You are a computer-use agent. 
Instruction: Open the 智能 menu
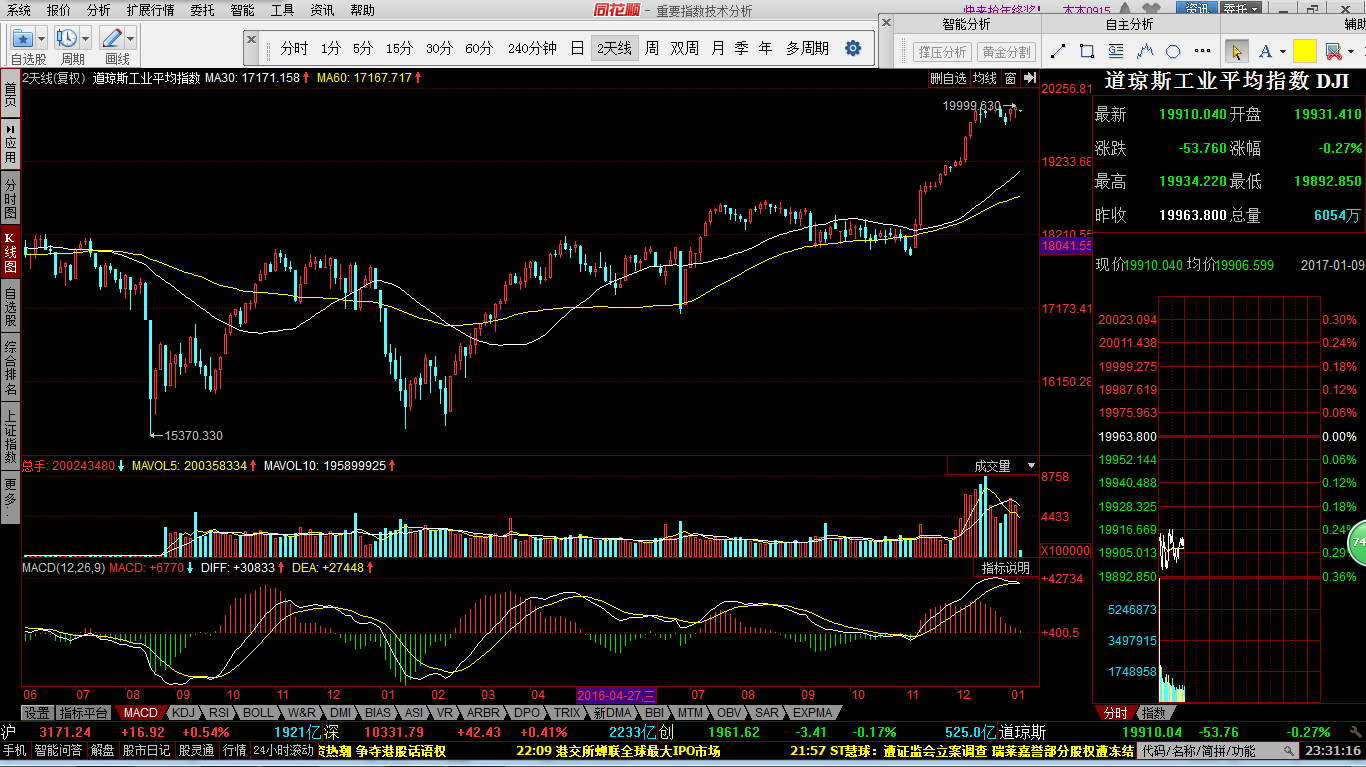pyautogui.click(x=242, y=10)
